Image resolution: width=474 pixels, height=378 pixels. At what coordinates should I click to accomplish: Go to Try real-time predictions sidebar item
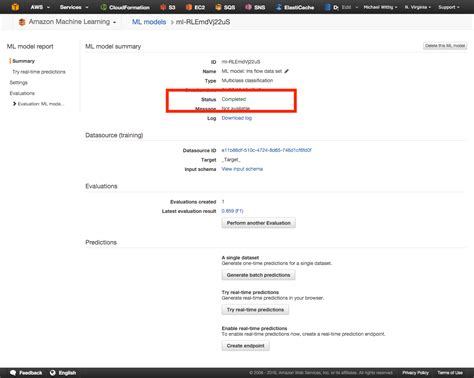click(39, 72)
